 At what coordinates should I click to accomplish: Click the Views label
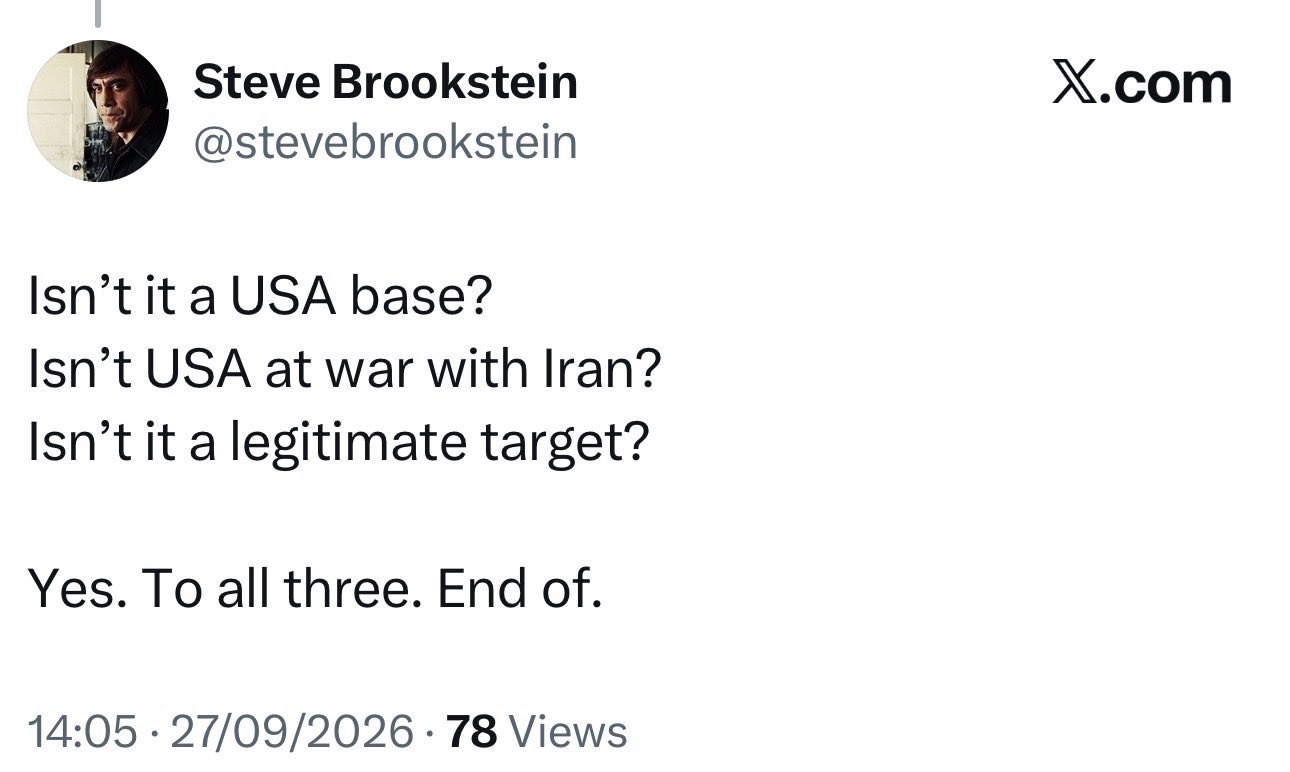(x=569, y=732)
